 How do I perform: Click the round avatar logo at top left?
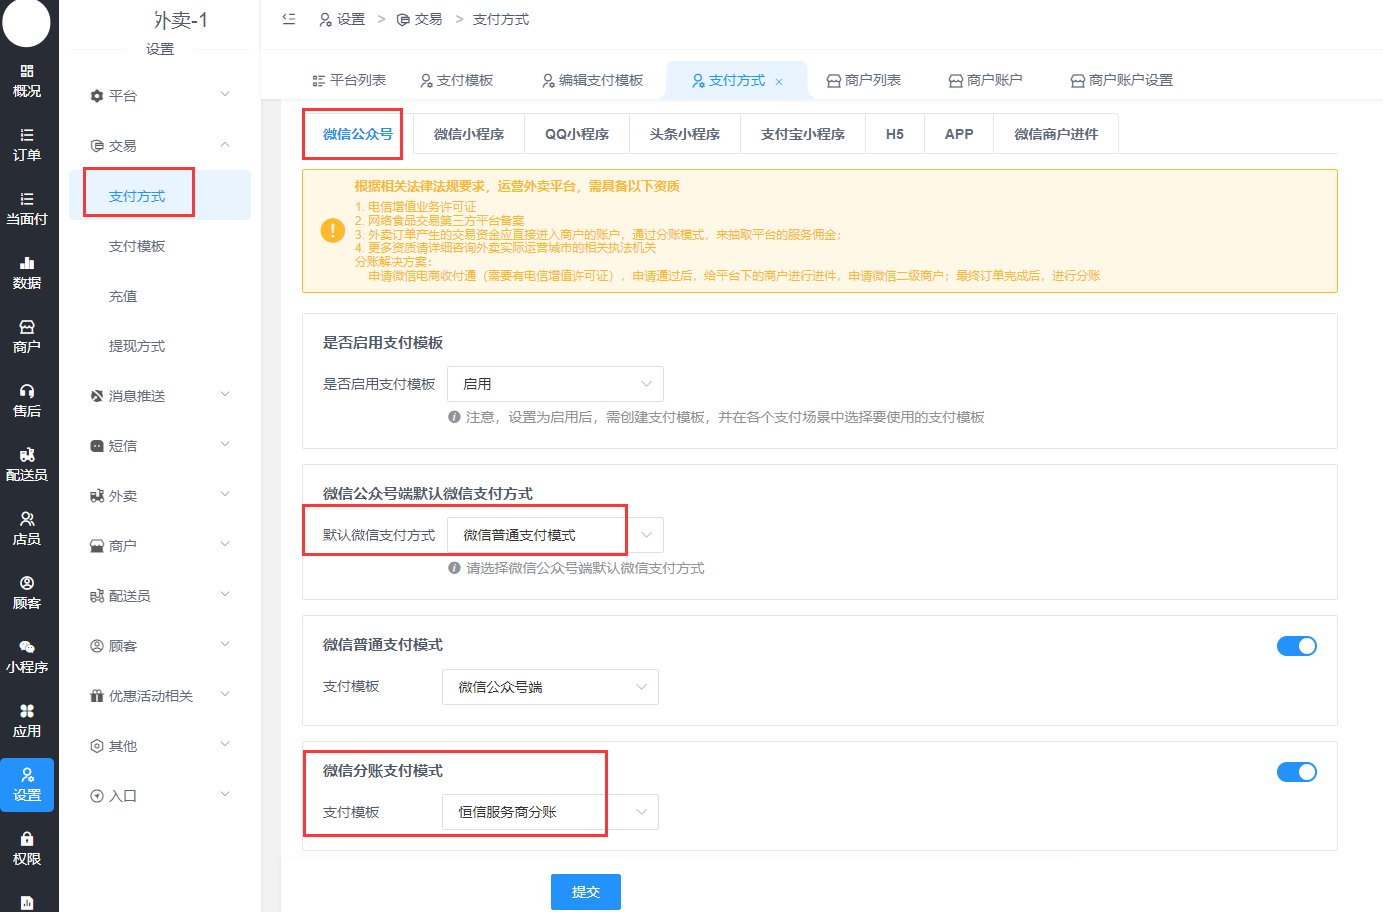tap(26, 22)
